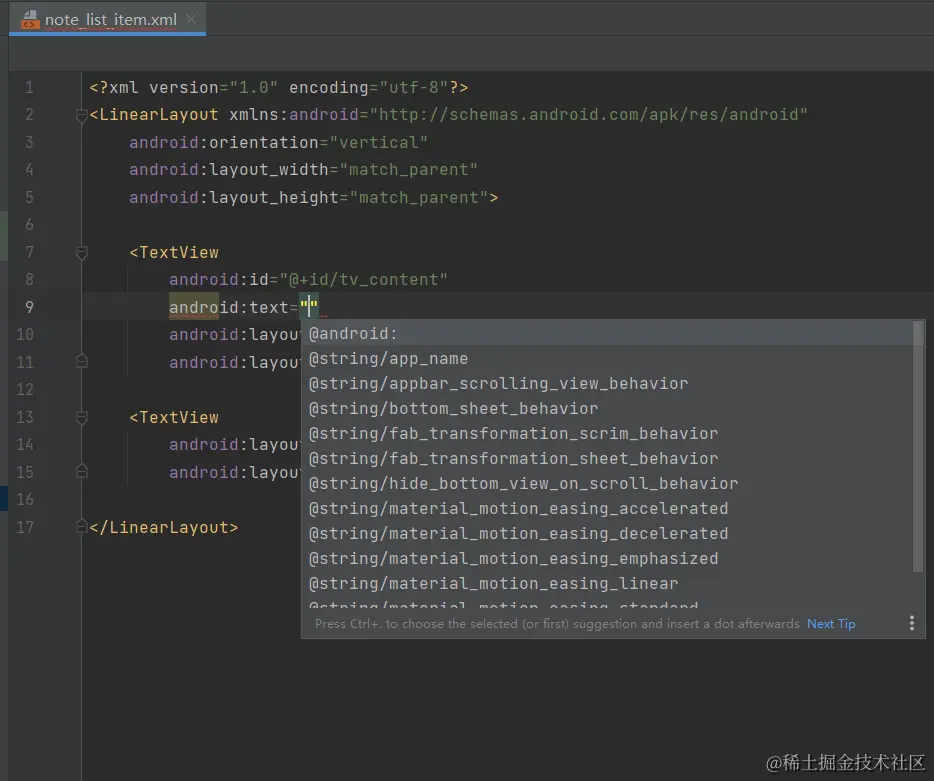
Task: Click line number 1 in the gutter
Action: click(29, 88)
